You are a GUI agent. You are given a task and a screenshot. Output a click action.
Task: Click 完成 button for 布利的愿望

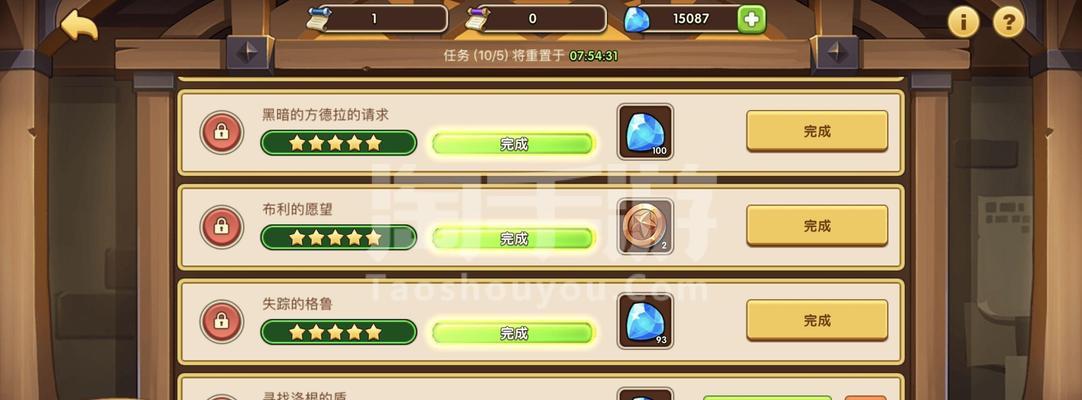click(817, 226)
